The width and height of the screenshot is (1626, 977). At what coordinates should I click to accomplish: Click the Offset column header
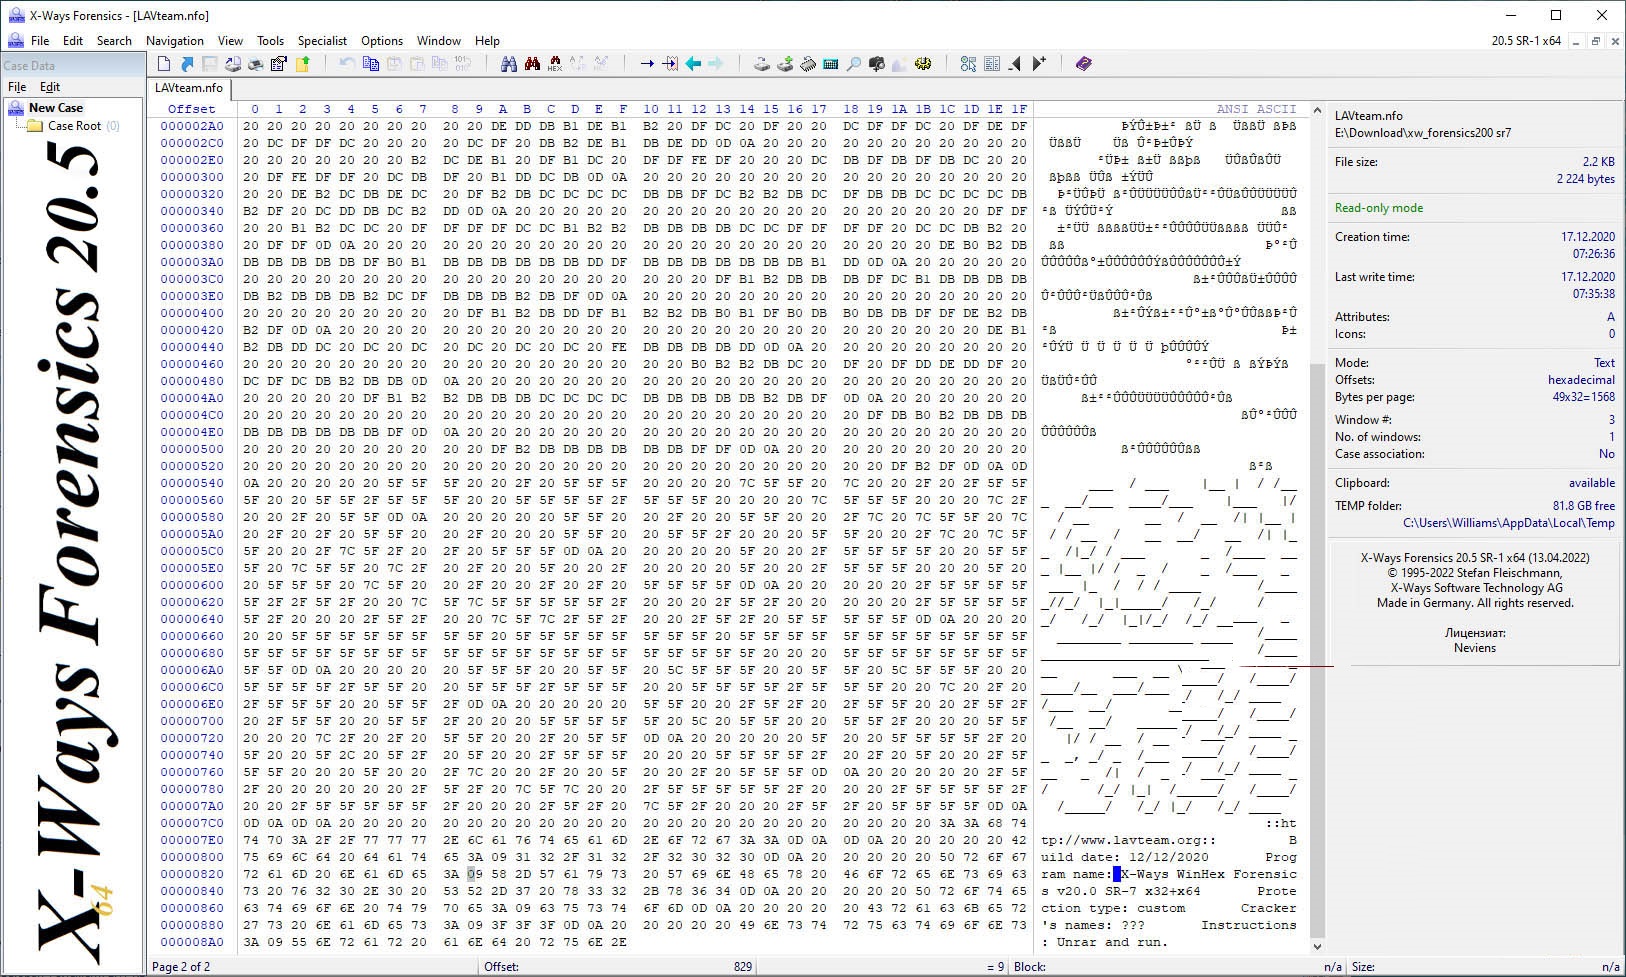coord(191,109)
